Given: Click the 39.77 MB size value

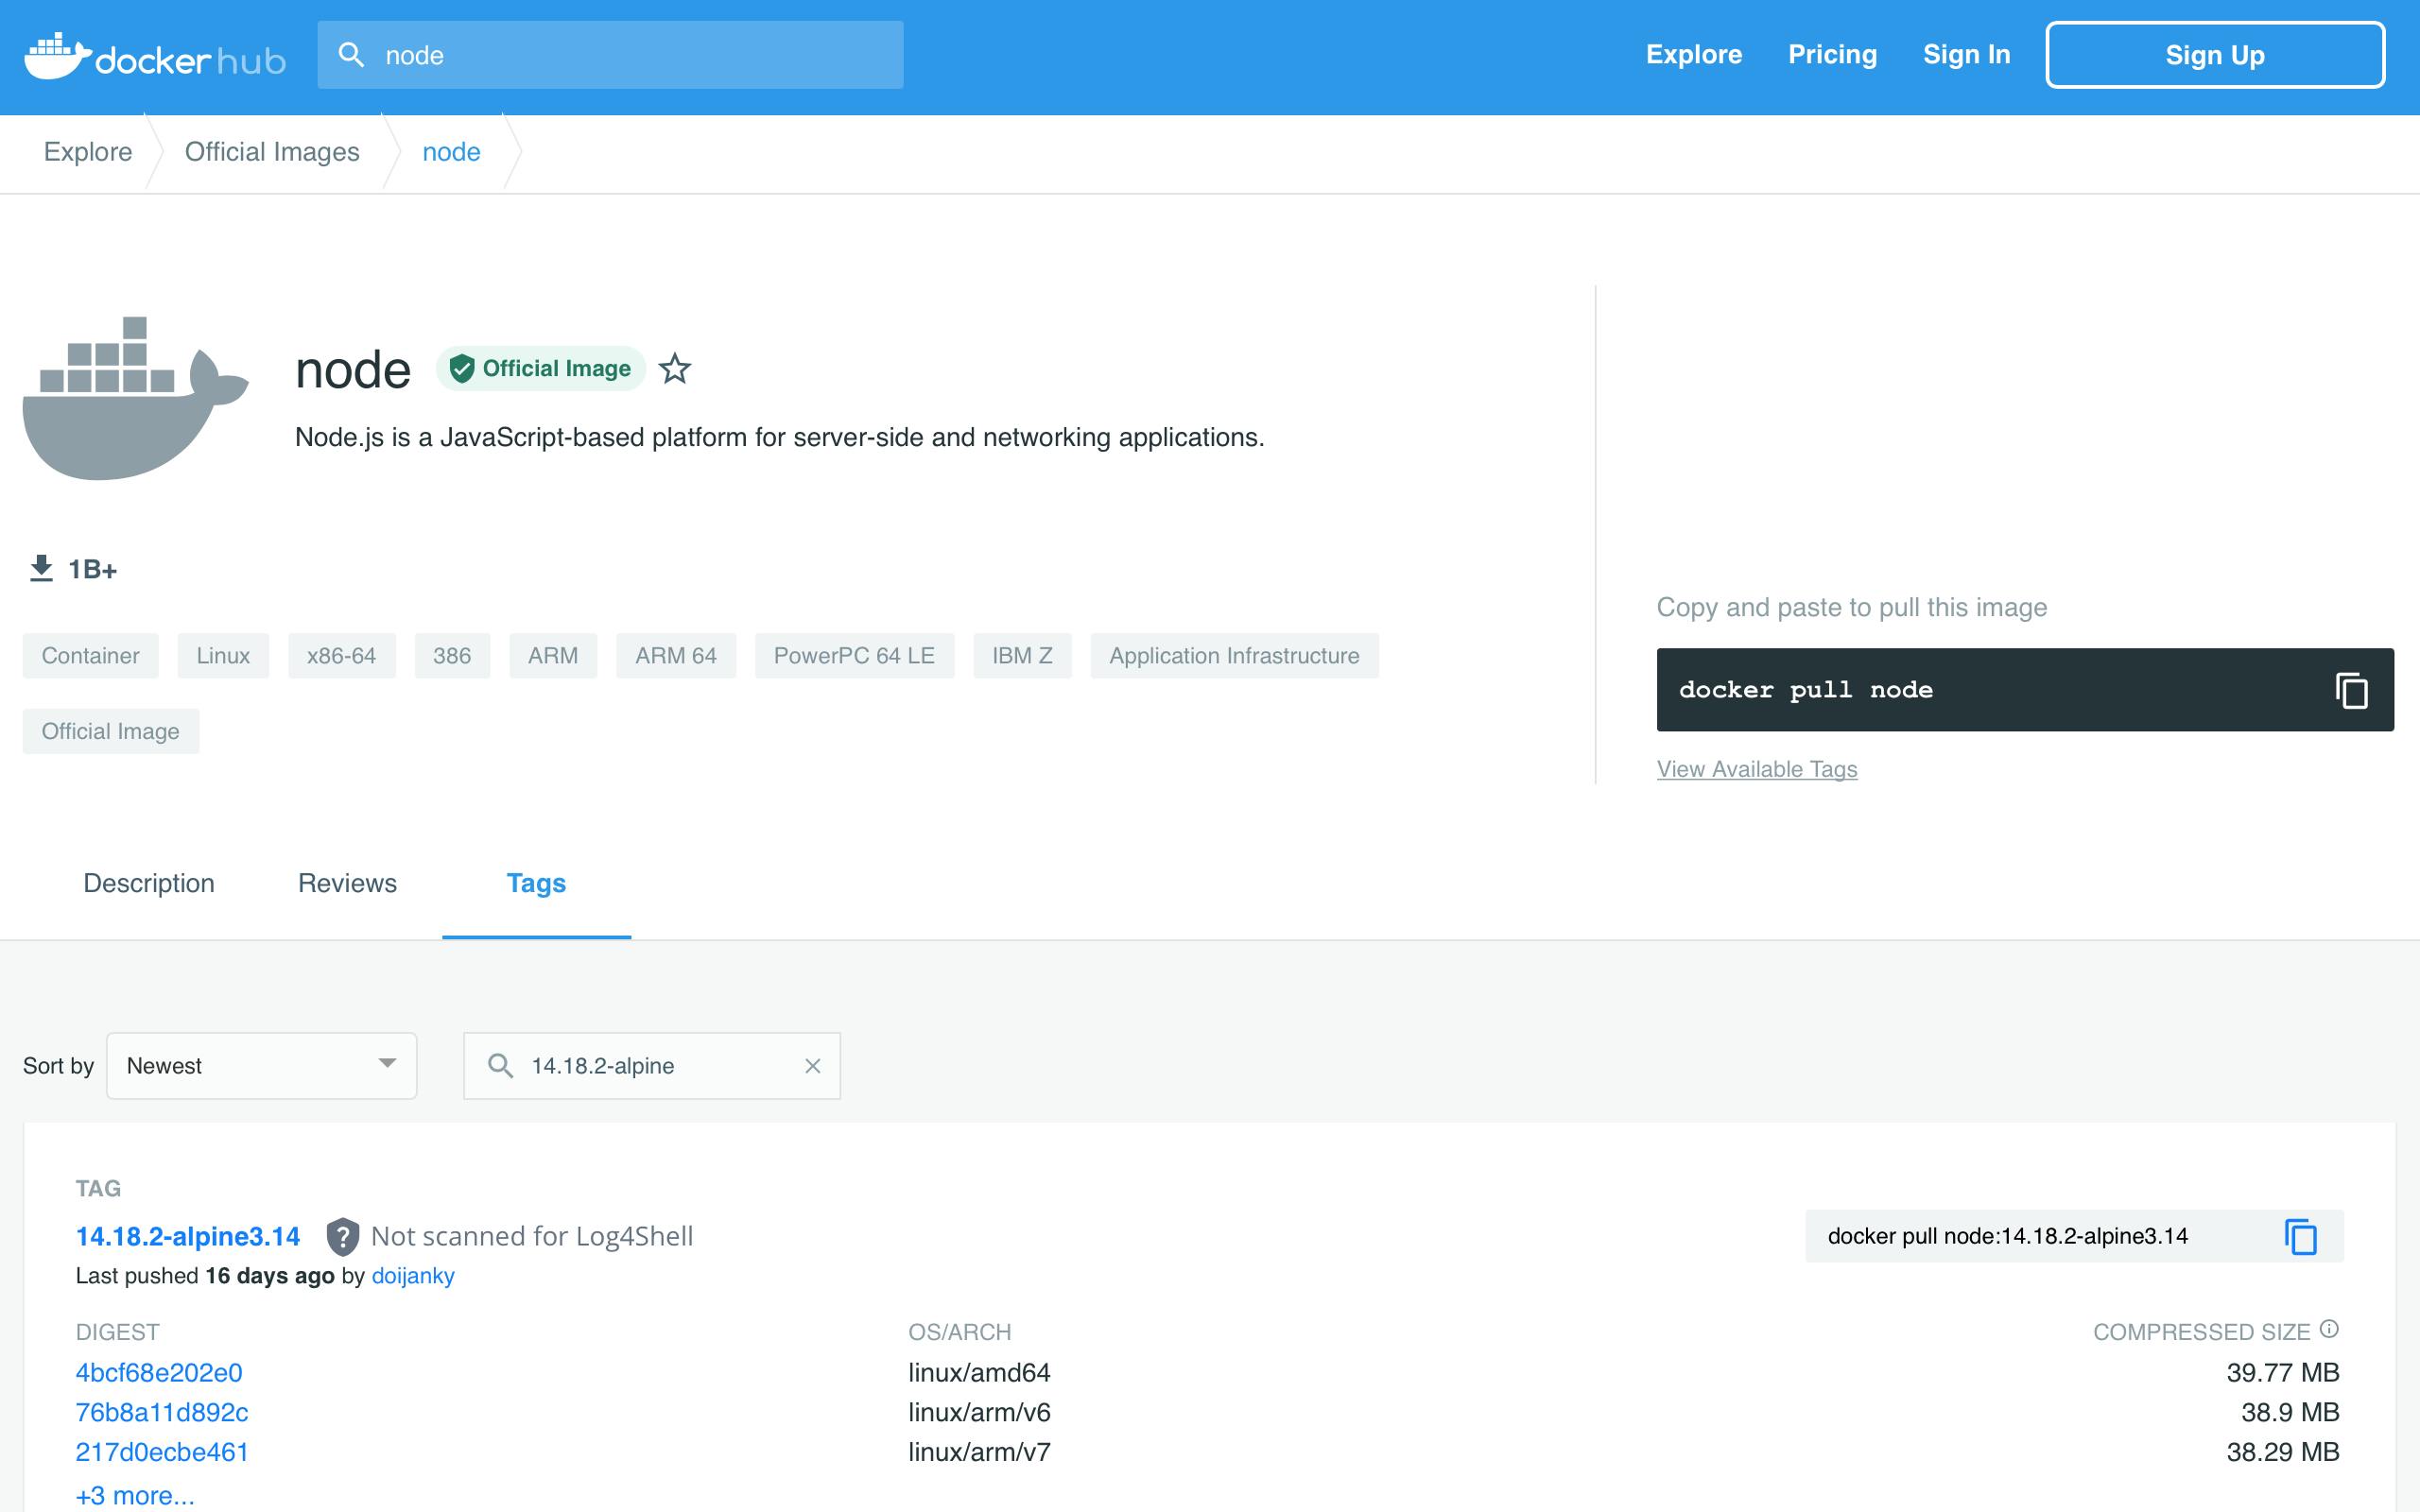Looking at the screenshot, I should coord(2283,1373).
